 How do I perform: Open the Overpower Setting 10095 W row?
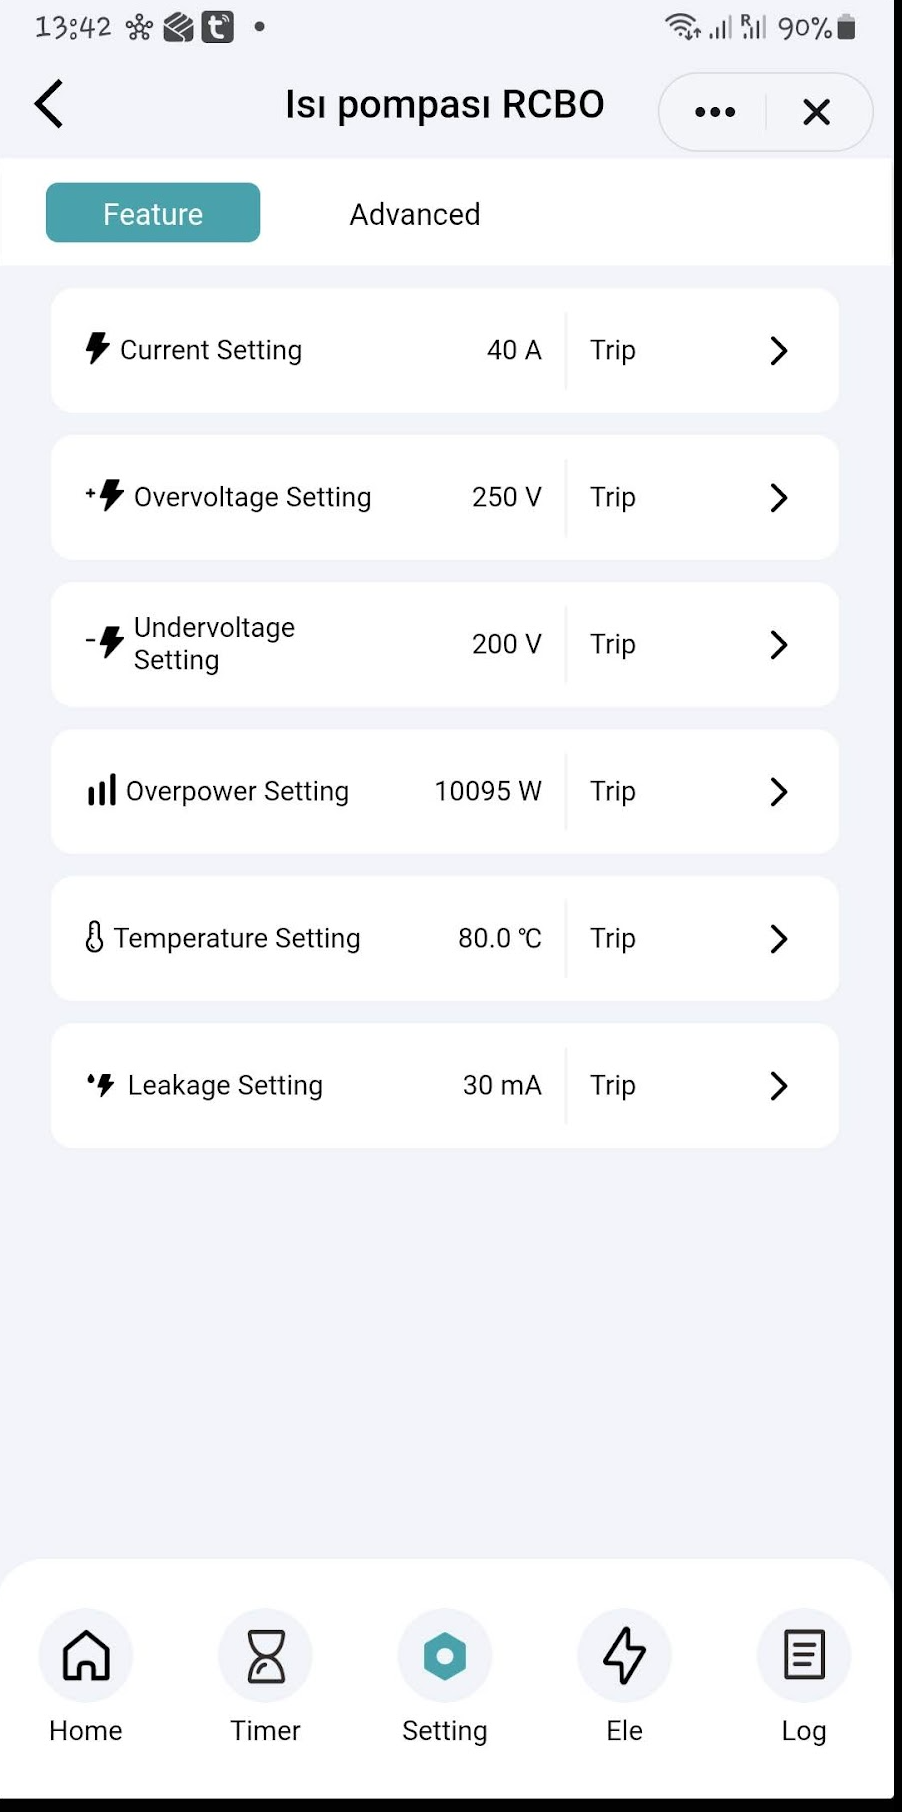445,791
